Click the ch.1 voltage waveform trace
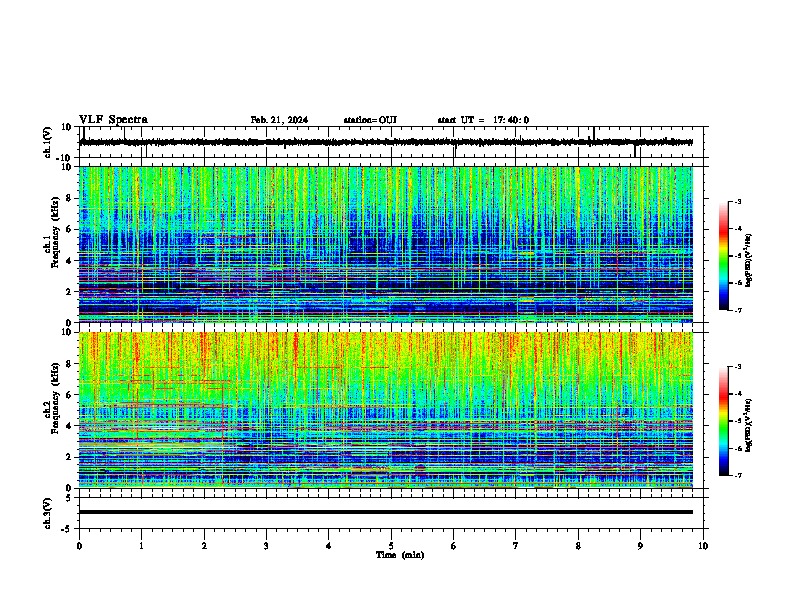Viewport: 792px width, 612px height. tap(386, 142)
